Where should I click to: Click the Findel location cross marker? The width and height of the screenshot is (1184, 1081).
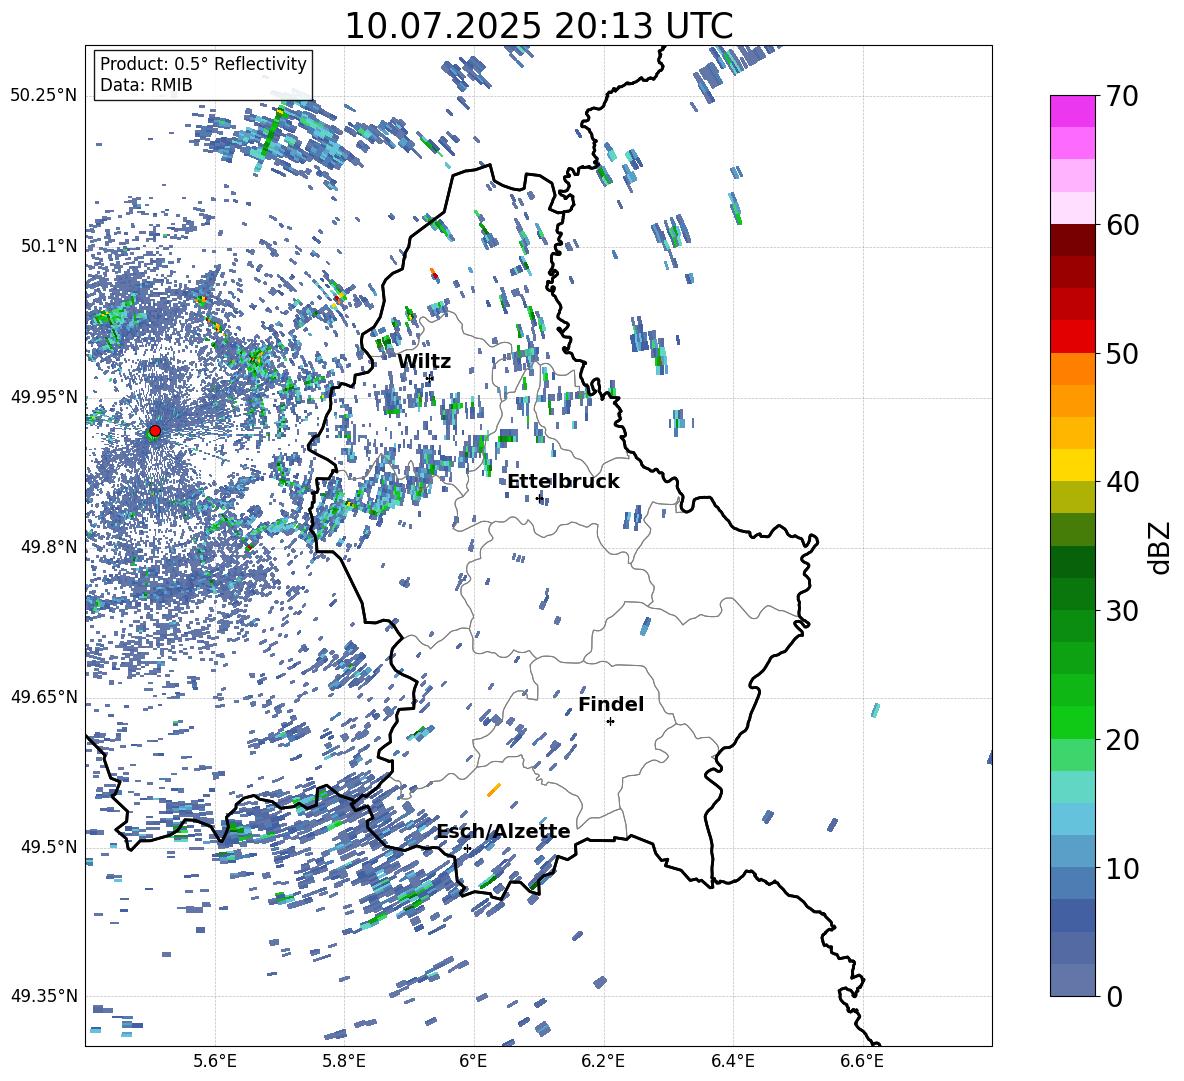coord(610,722)
